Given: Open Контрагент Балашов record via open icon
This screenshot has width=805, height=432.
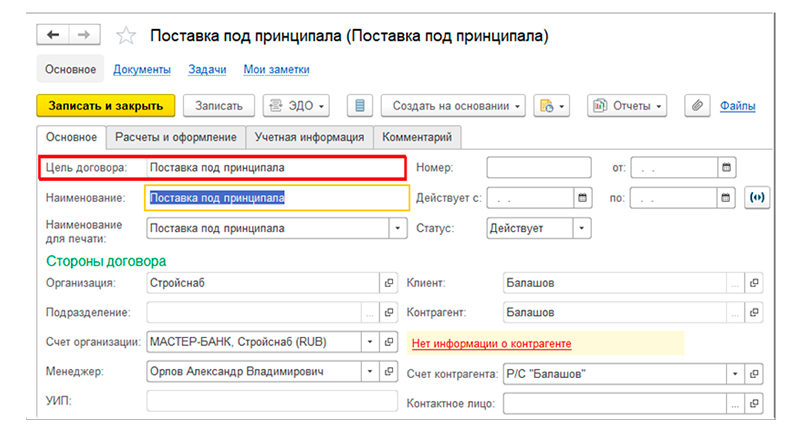Looking at the screenshot, I should point(754,312).
